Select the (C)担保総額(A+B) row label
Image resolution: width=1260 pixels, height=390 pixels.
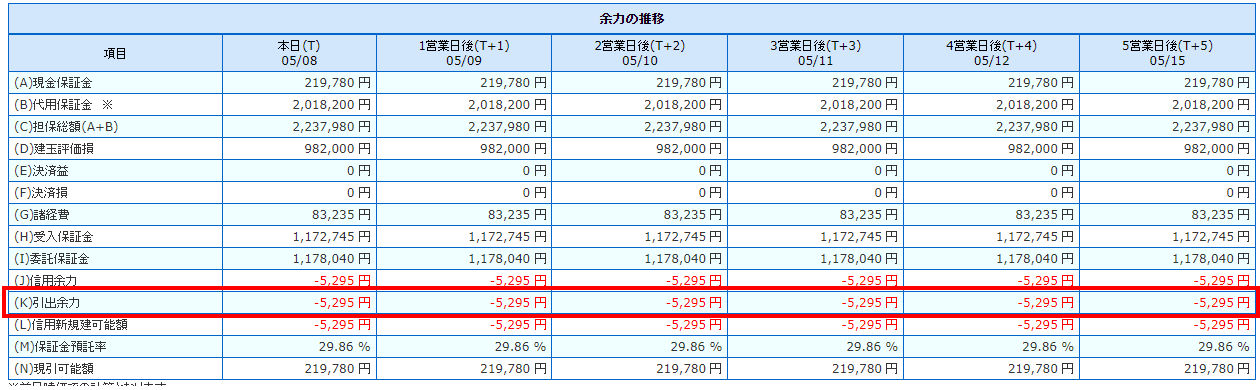tap(66, 126)
